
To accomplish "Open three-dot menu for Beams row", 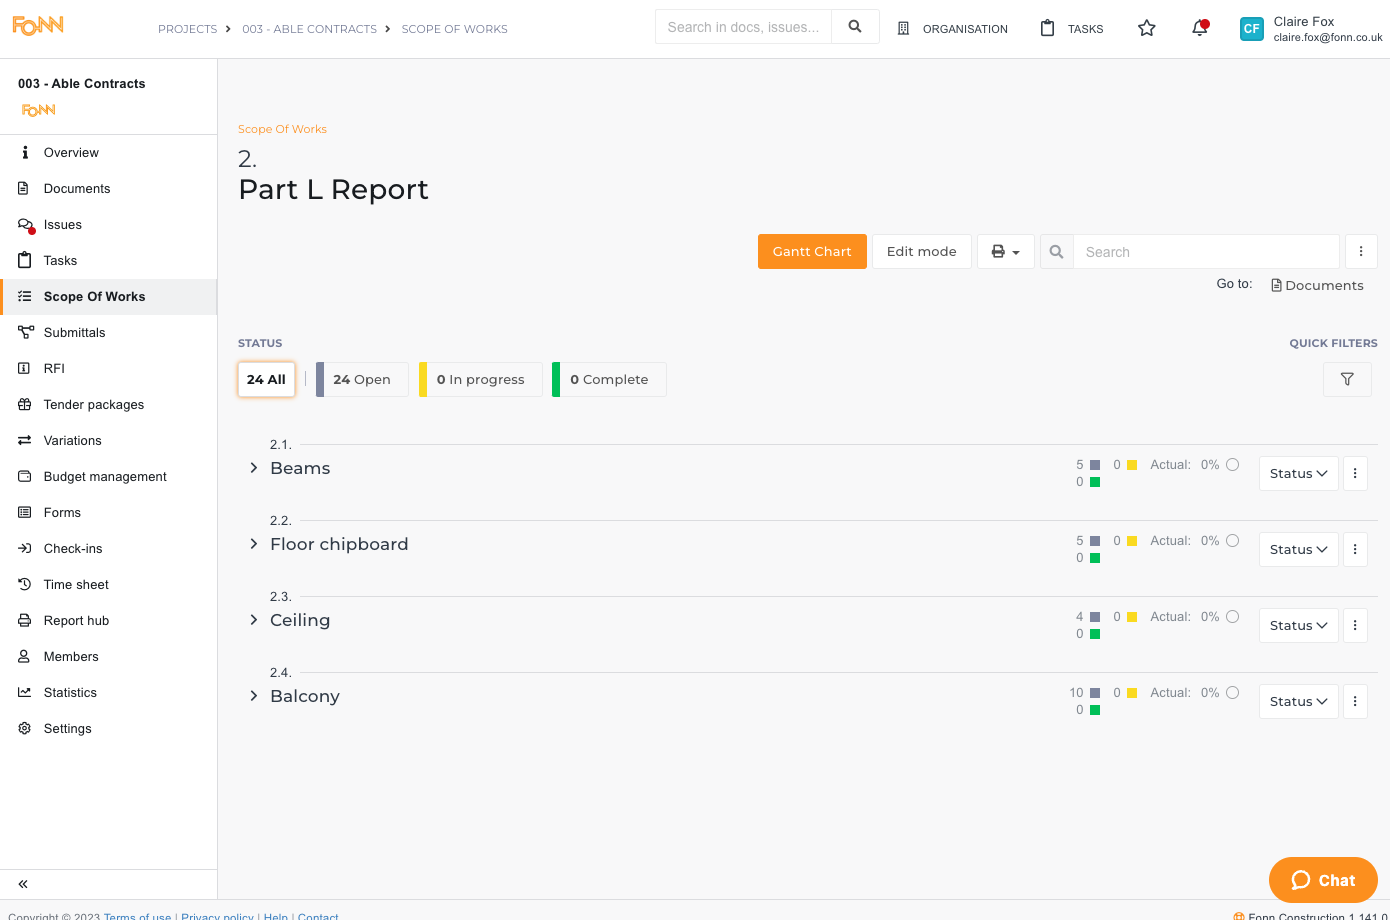I will pos(1355,474).
